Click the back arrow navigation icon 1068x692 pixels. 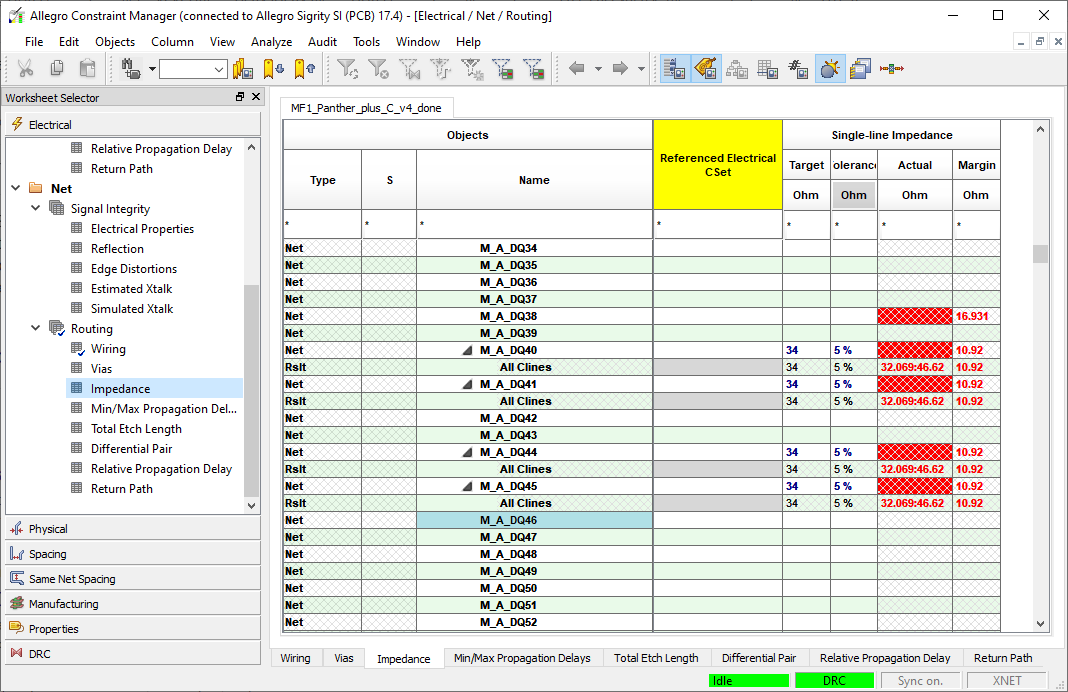pyautogui.click(x=576, y=69)
